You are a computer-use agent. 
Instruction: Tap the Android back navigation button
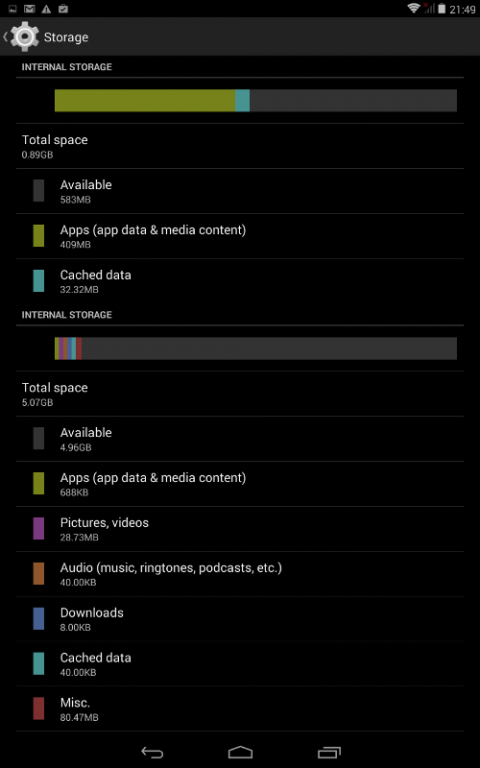[152, 752]
